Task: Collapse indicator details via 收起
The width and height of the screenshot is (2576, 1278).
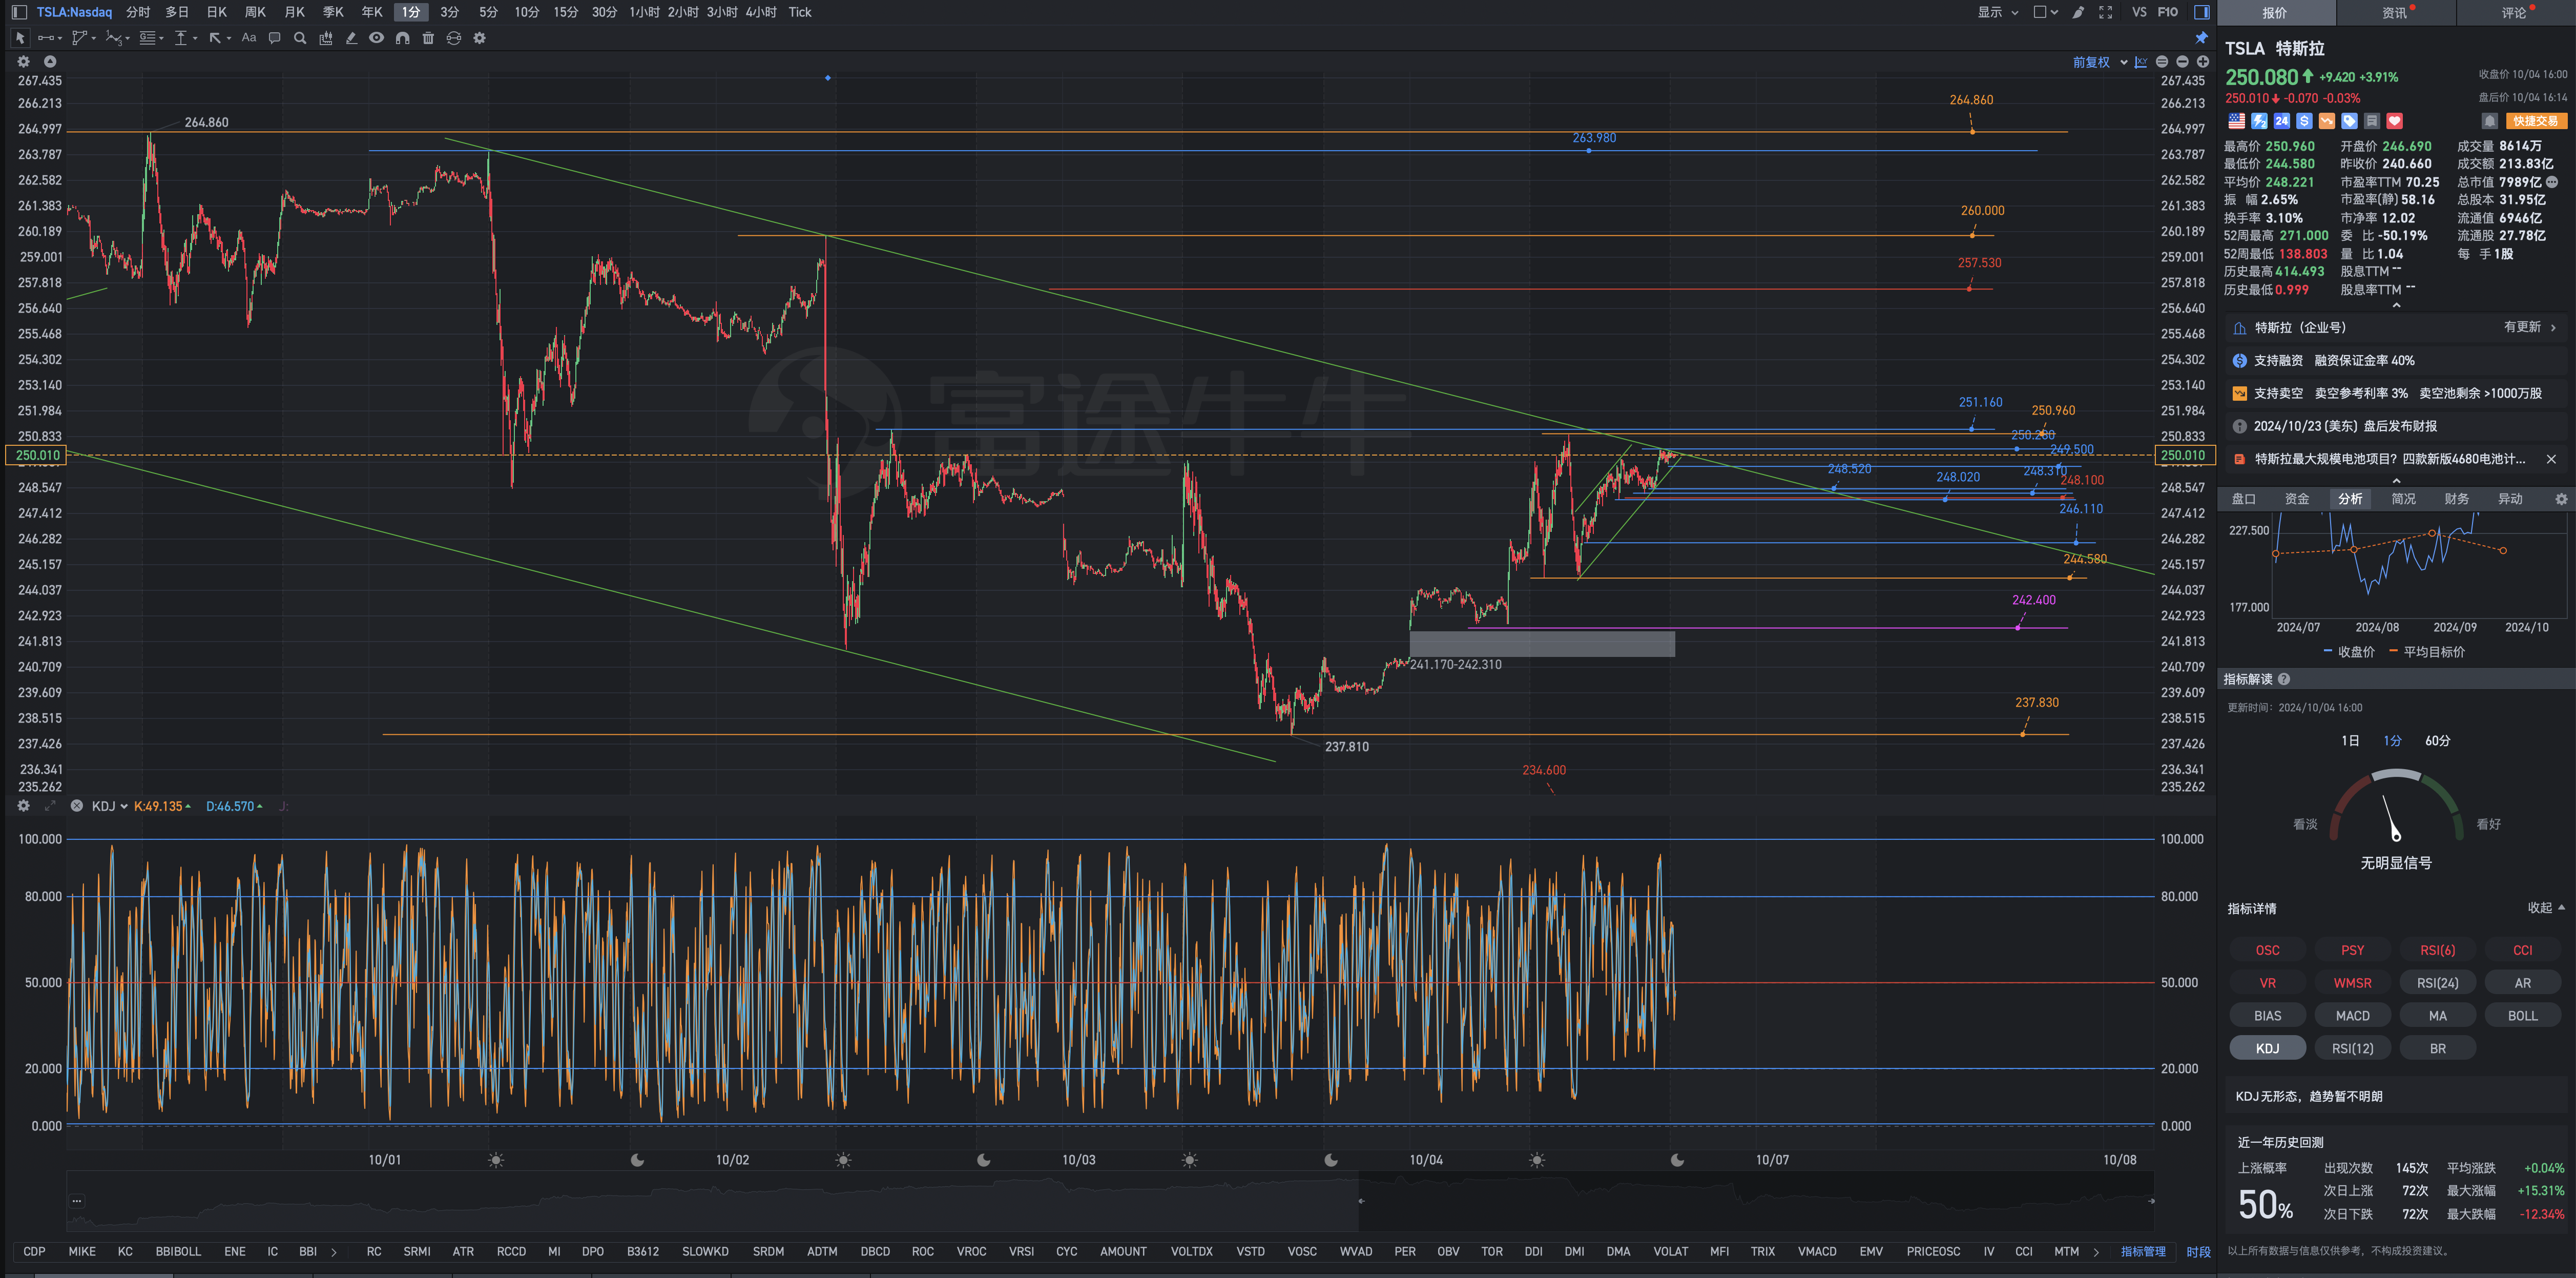Action: (x=2546, y=908)
